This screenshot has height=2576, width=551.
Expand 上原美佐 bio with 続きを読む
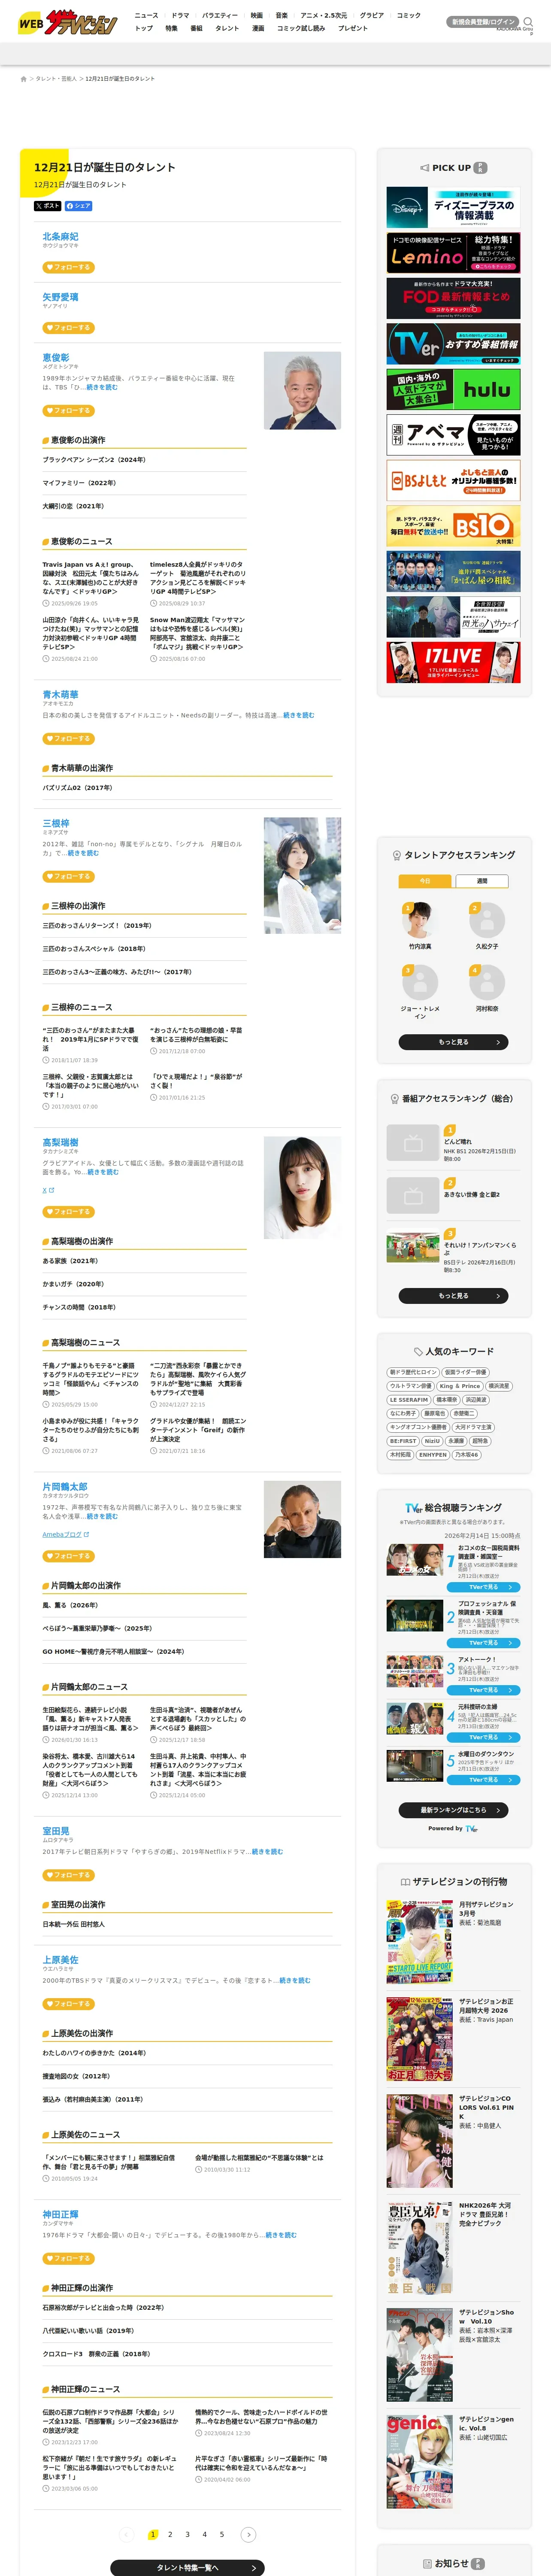[x=295, y=1980]
